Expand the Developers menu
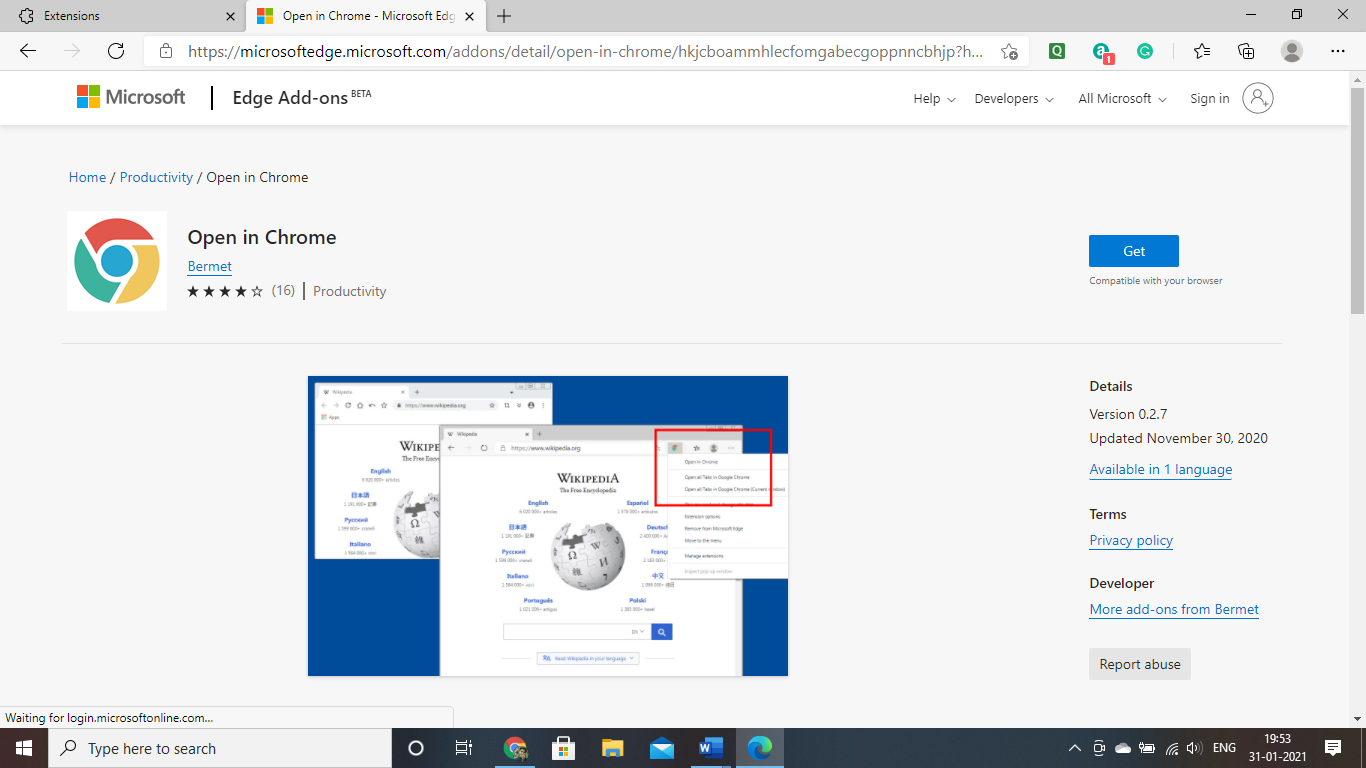Screen dimensions: 1366x768 tap(1013, 98)
